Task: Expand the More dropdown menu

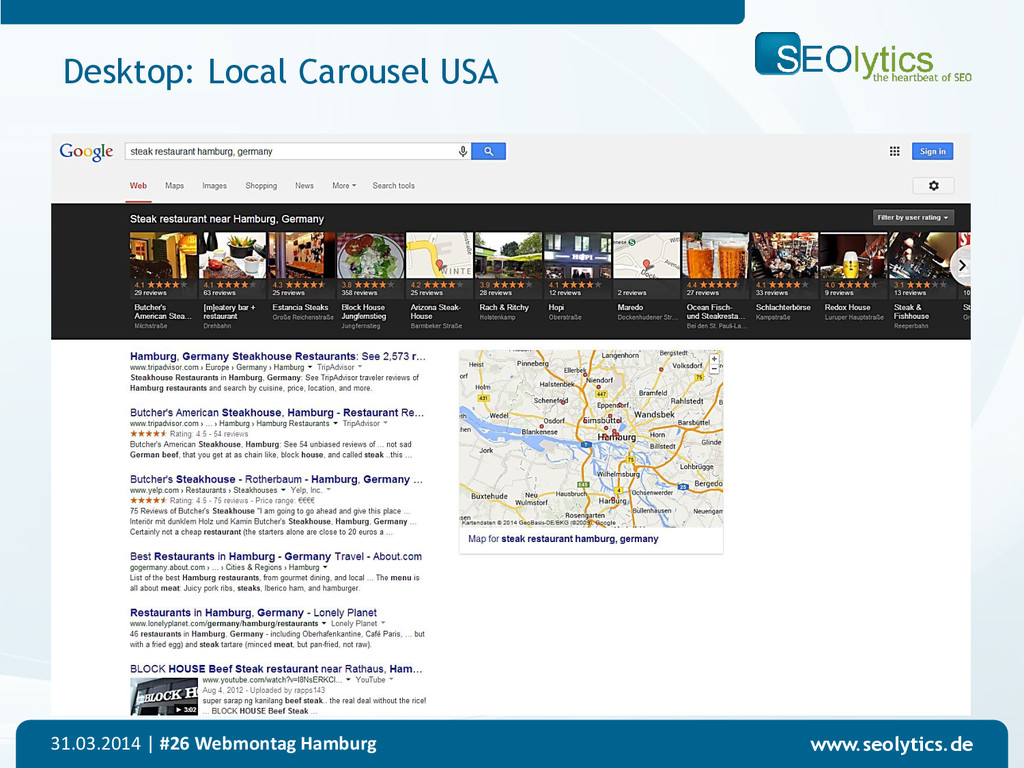Action: pyautogui.click(x=344, y=185)
